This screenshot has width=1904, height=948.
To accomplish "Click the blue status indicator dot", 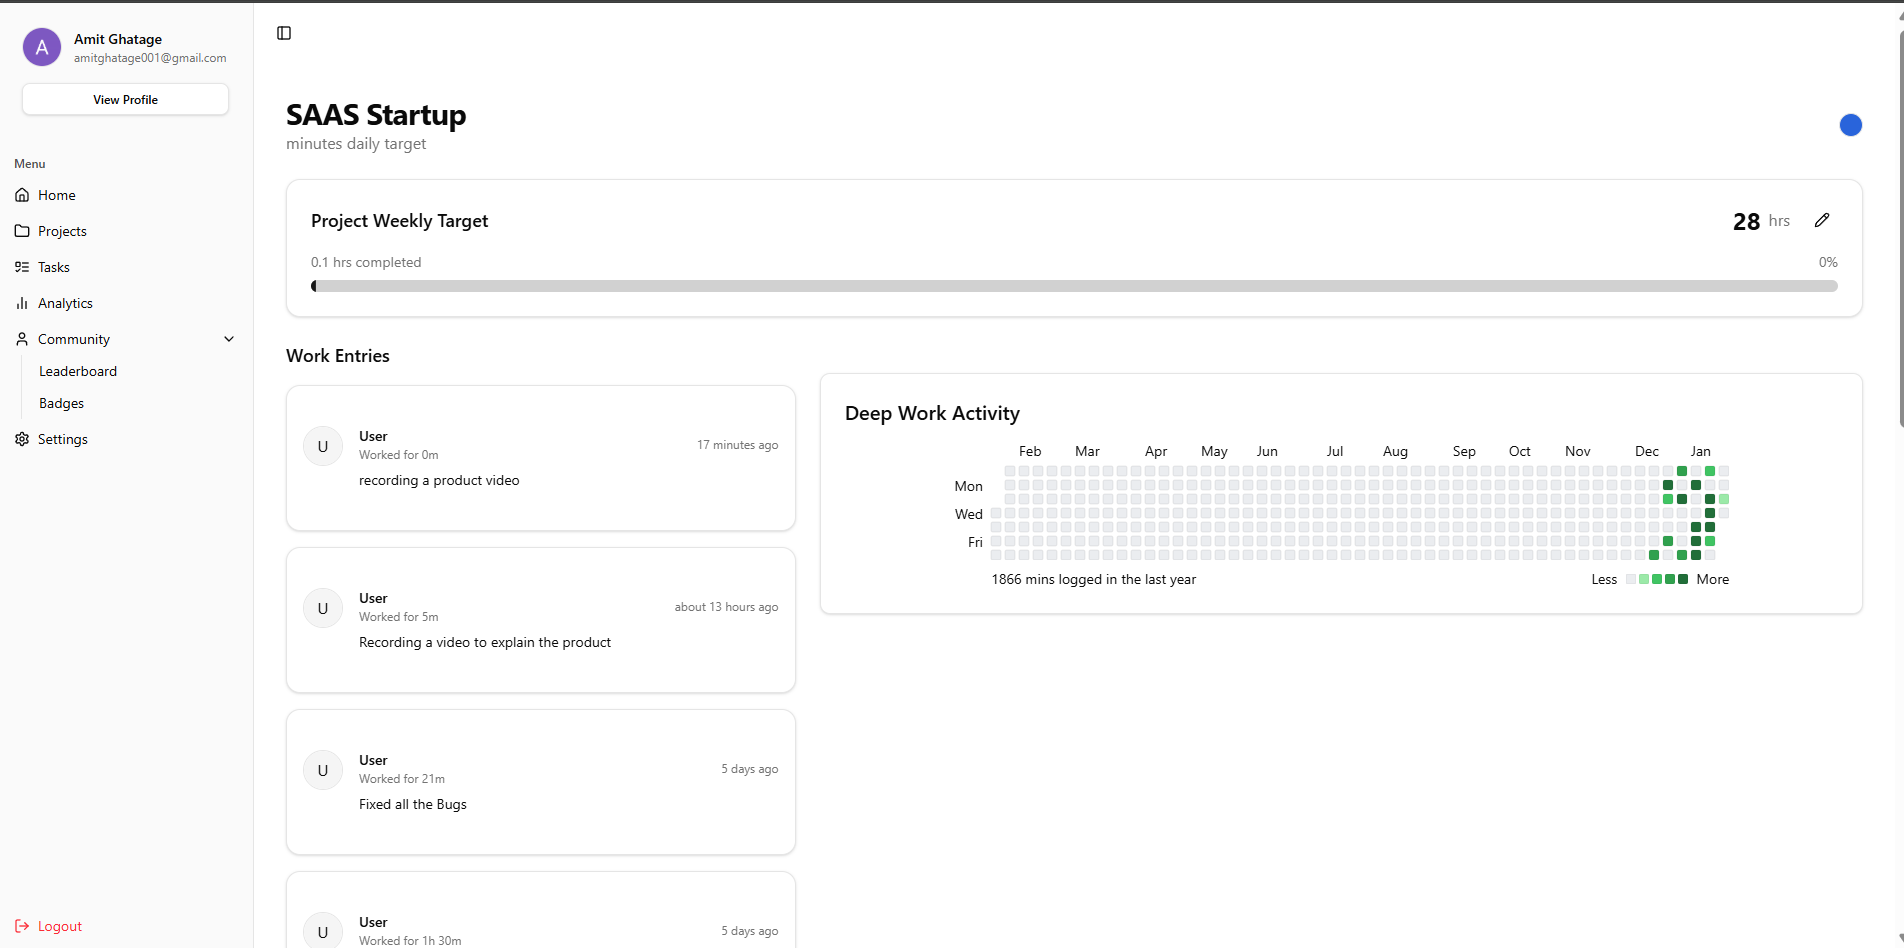I will pos(1851,125).
